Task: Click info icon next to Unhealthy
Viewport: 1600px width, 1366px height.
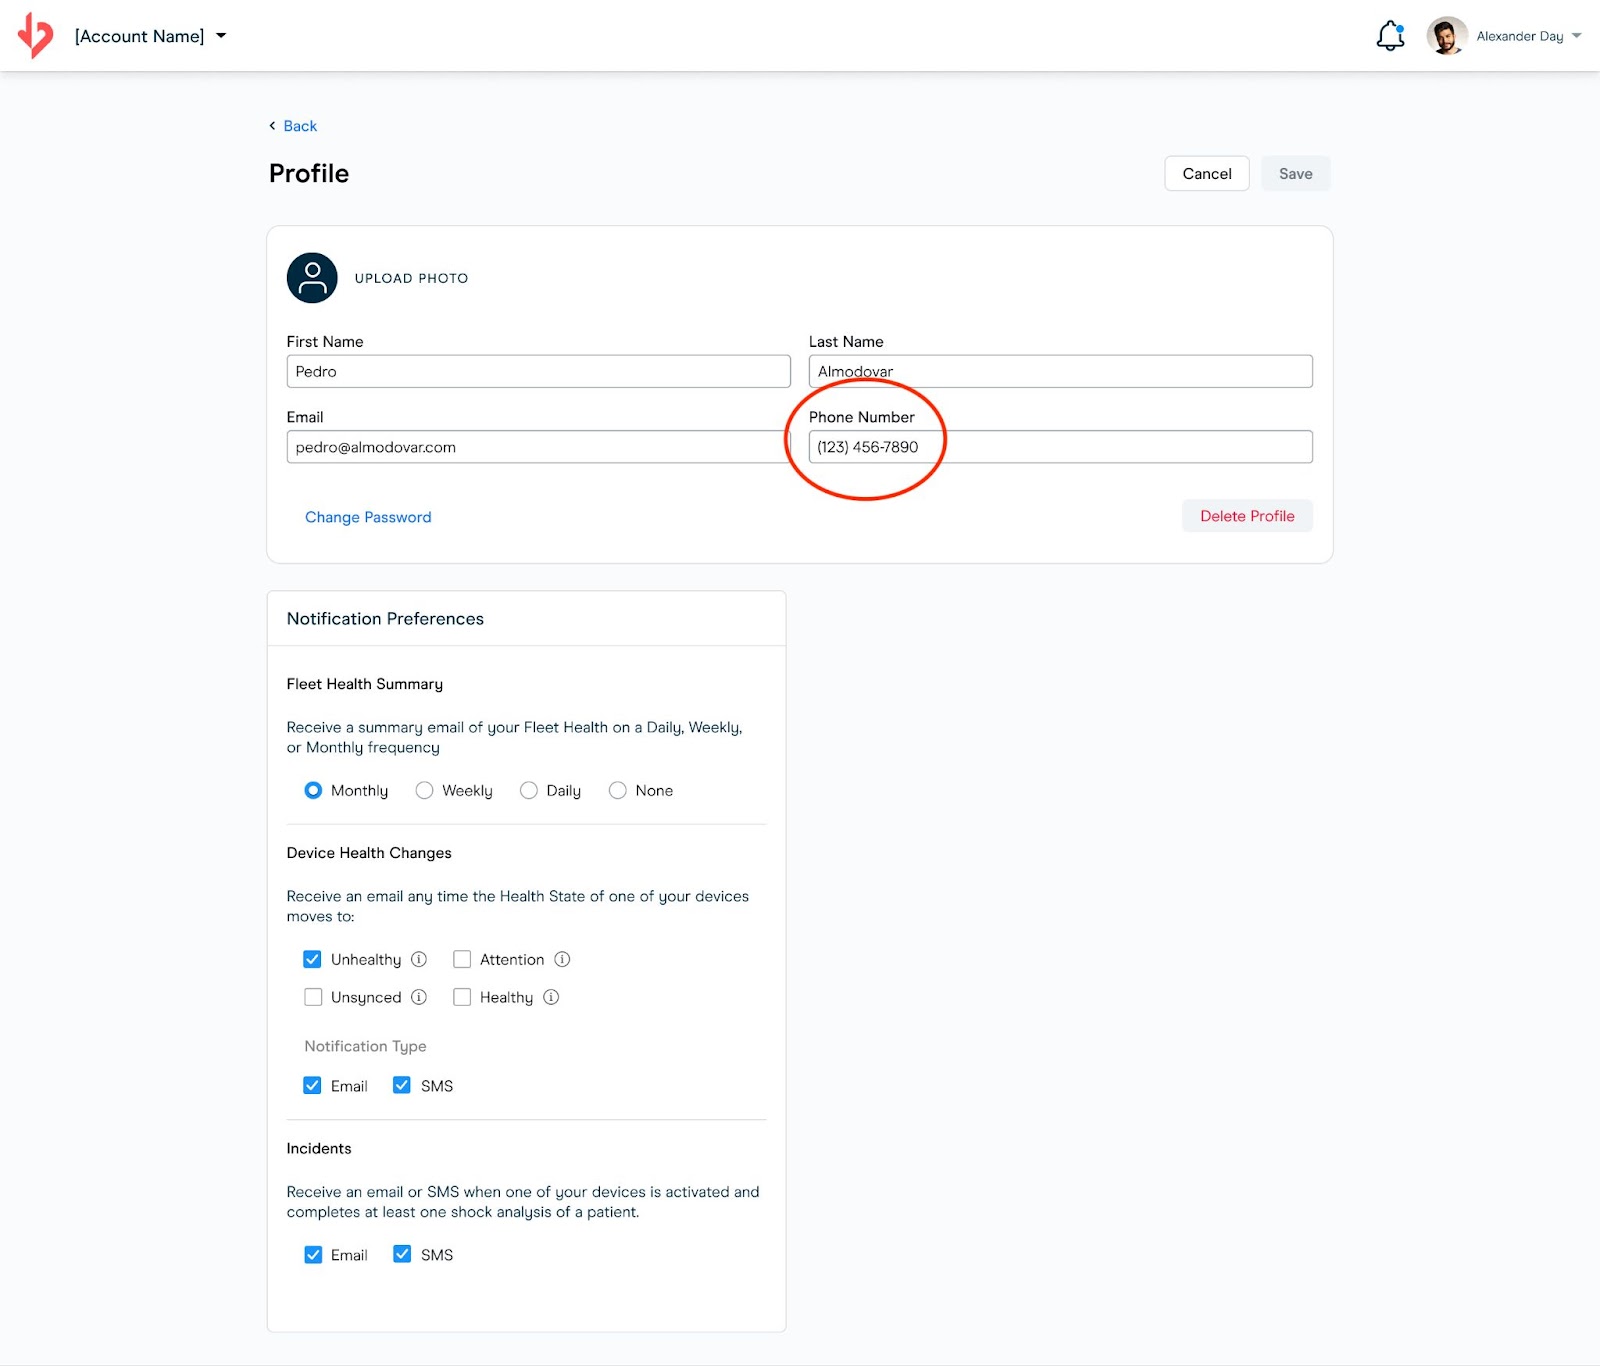Action: 419,959
